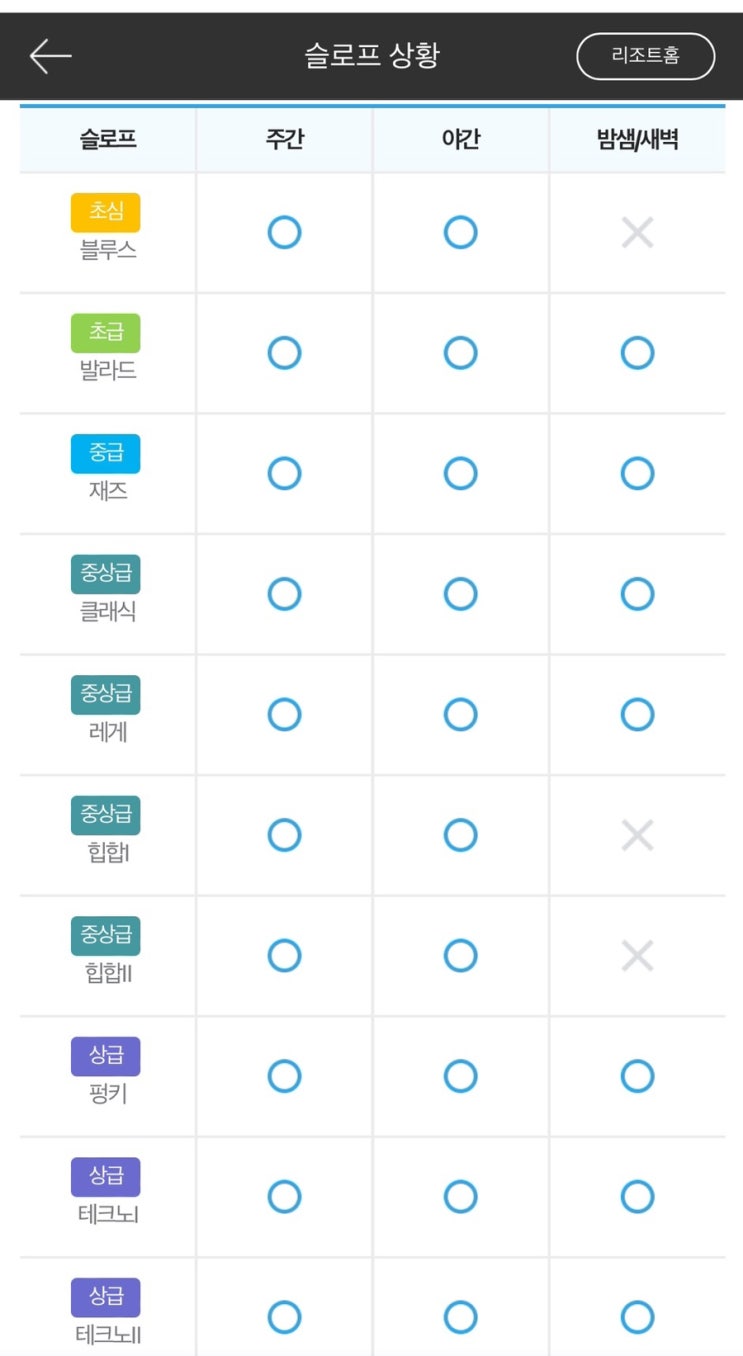The image size is (743, 1356).
Task: Click the yellow 초심 badge for 블루스
Action: click(105, 213)
